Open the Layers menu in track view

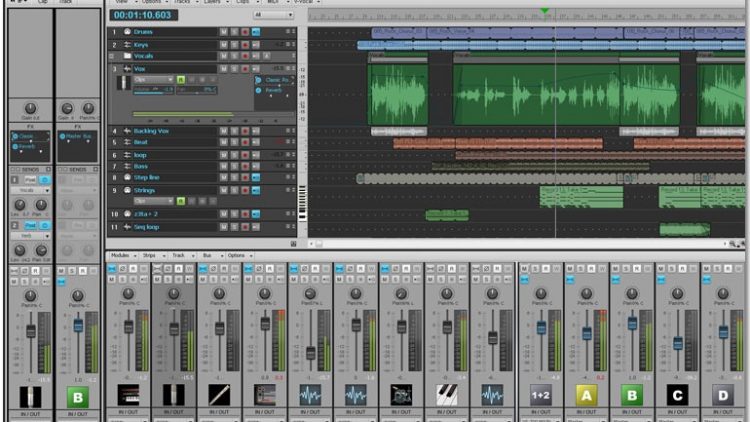215,2
